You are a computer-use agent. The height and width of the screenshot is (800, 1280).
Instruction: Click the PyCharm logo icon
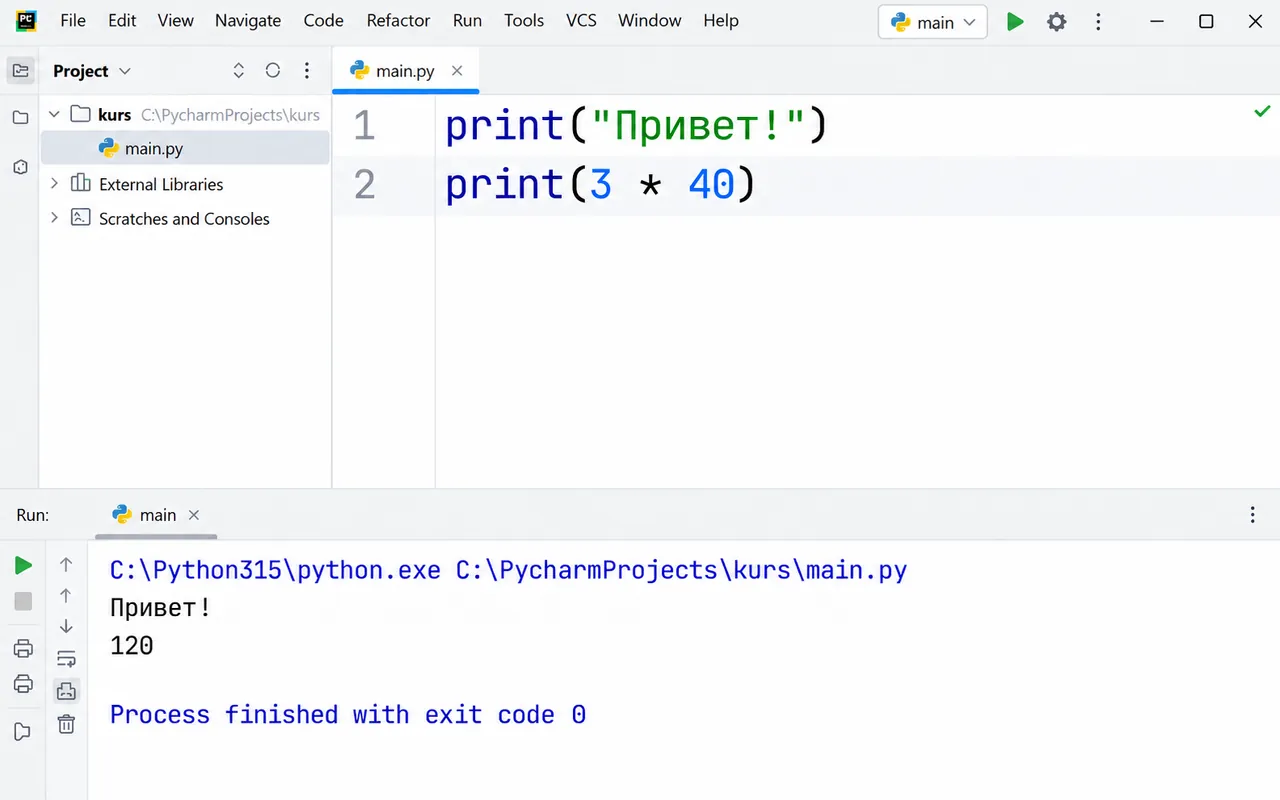26,20
